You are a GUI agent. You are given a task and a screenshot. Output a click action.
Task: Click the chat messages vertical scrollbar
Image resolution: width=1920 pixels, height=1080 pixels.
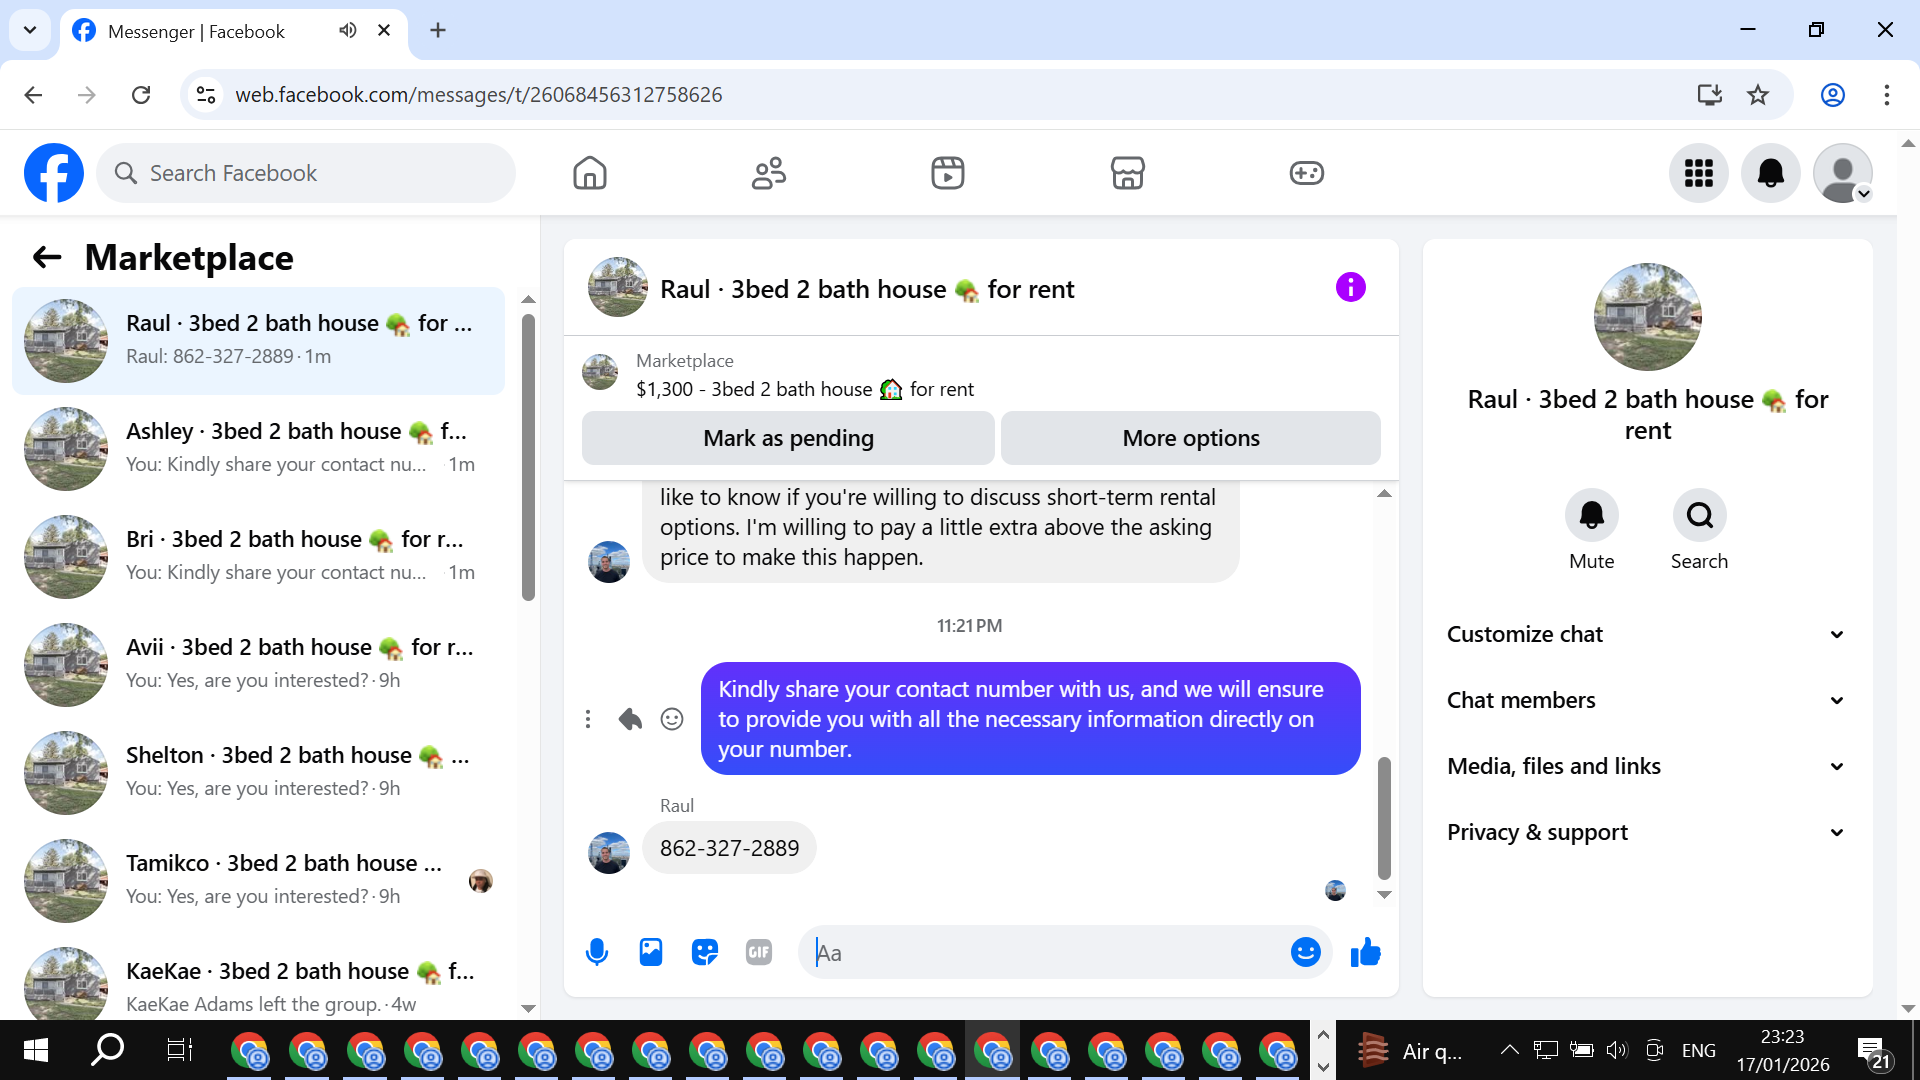pos(1384,816)
